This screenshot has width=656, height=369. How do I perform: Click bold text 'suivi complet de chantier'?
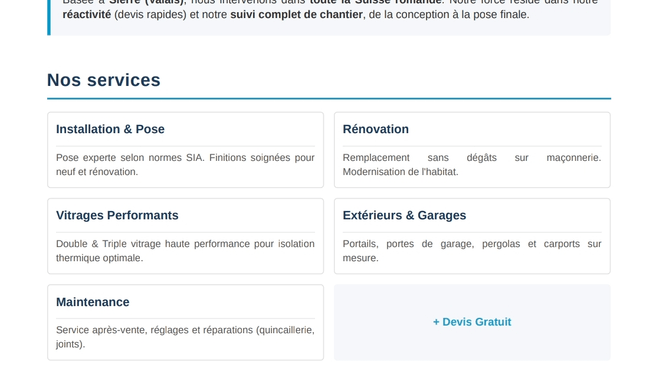(296, 15)
